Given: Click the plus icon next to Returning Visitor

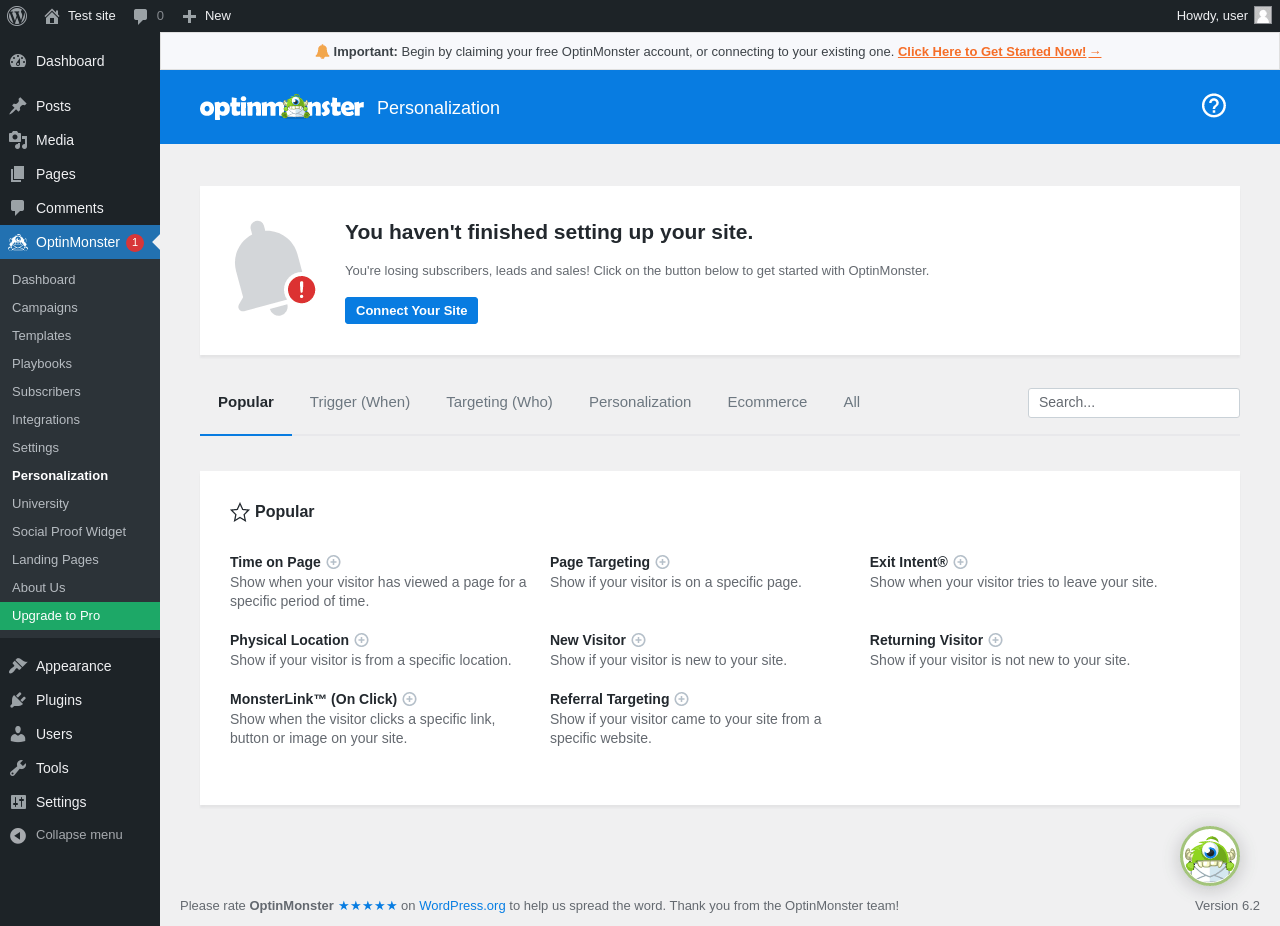Looking at the screenshot, I should [x=996, y=640].
